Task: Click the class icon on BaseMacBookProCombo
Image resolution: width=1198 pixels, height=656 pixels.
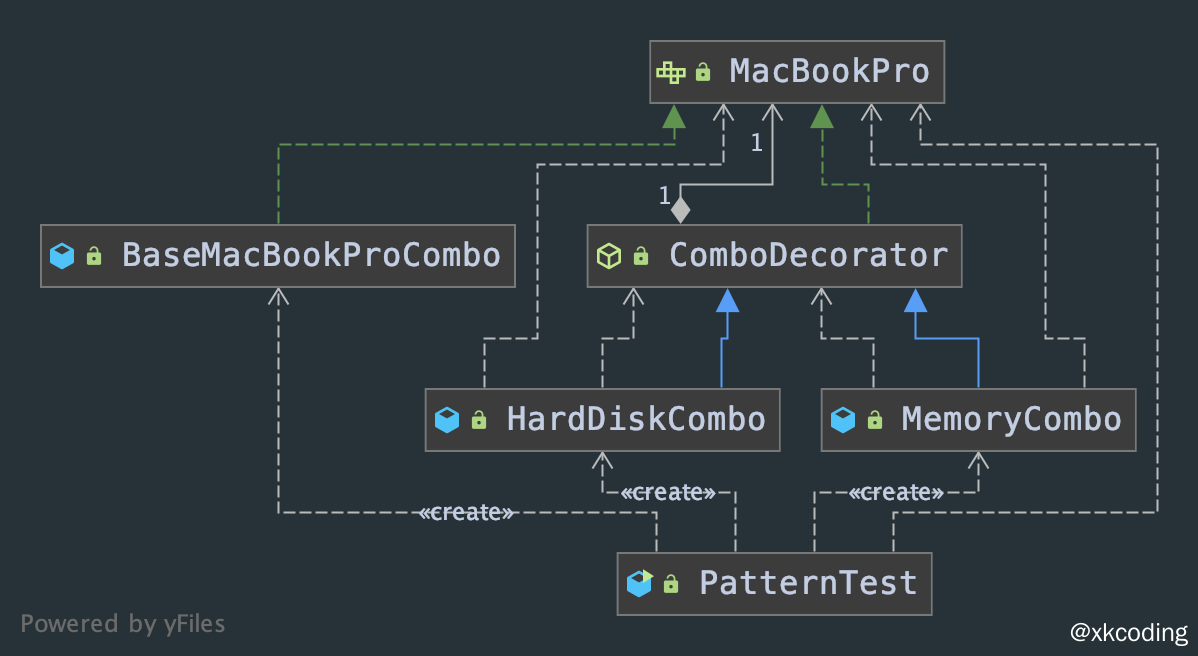Action: pos(61,256)
